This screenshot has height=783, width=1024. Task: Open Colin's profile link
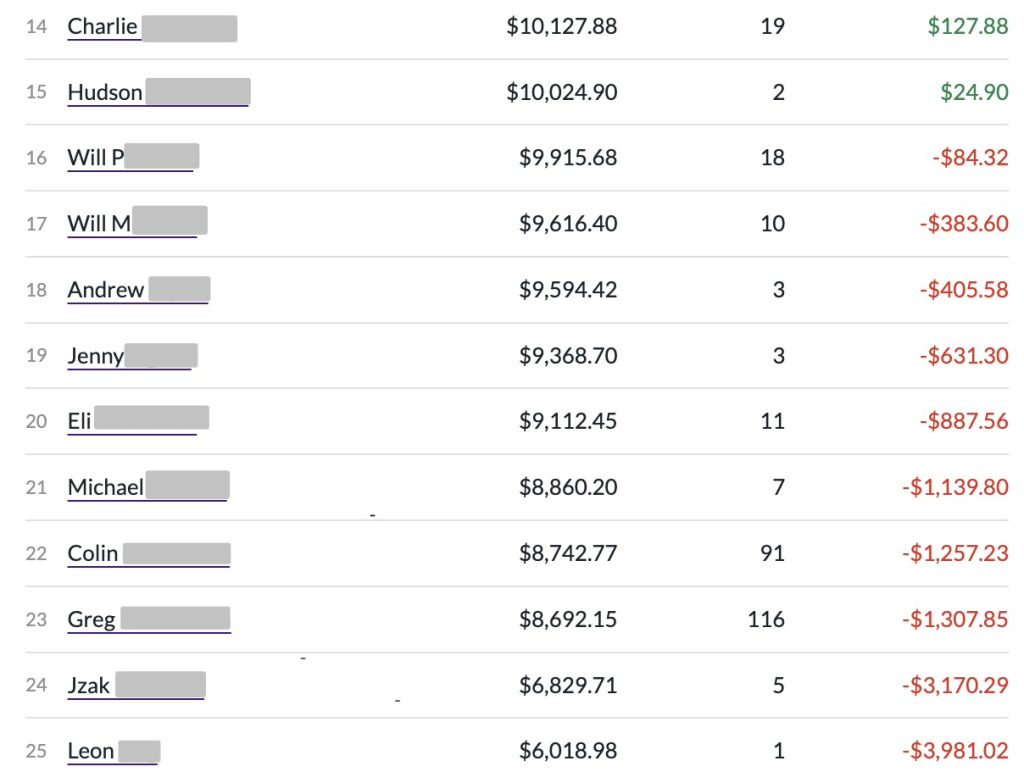(93, 554)
